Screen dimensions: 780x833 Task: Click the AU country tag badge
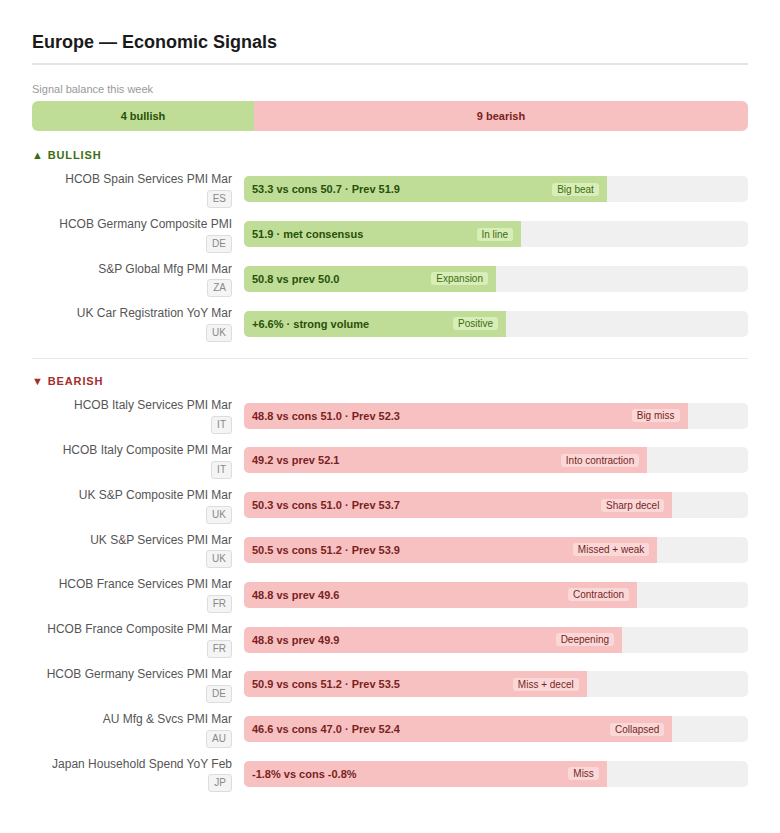tap(218, 739)
